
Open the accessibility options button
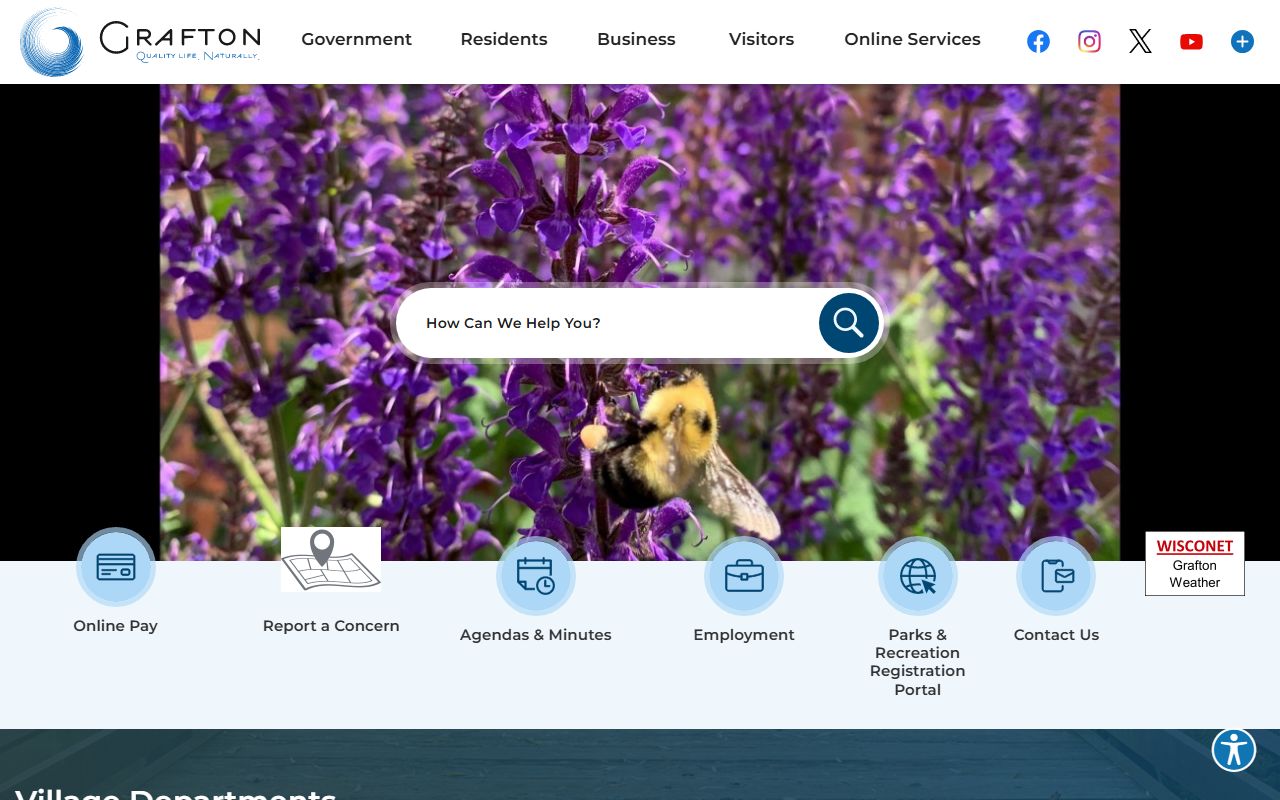1233,749
